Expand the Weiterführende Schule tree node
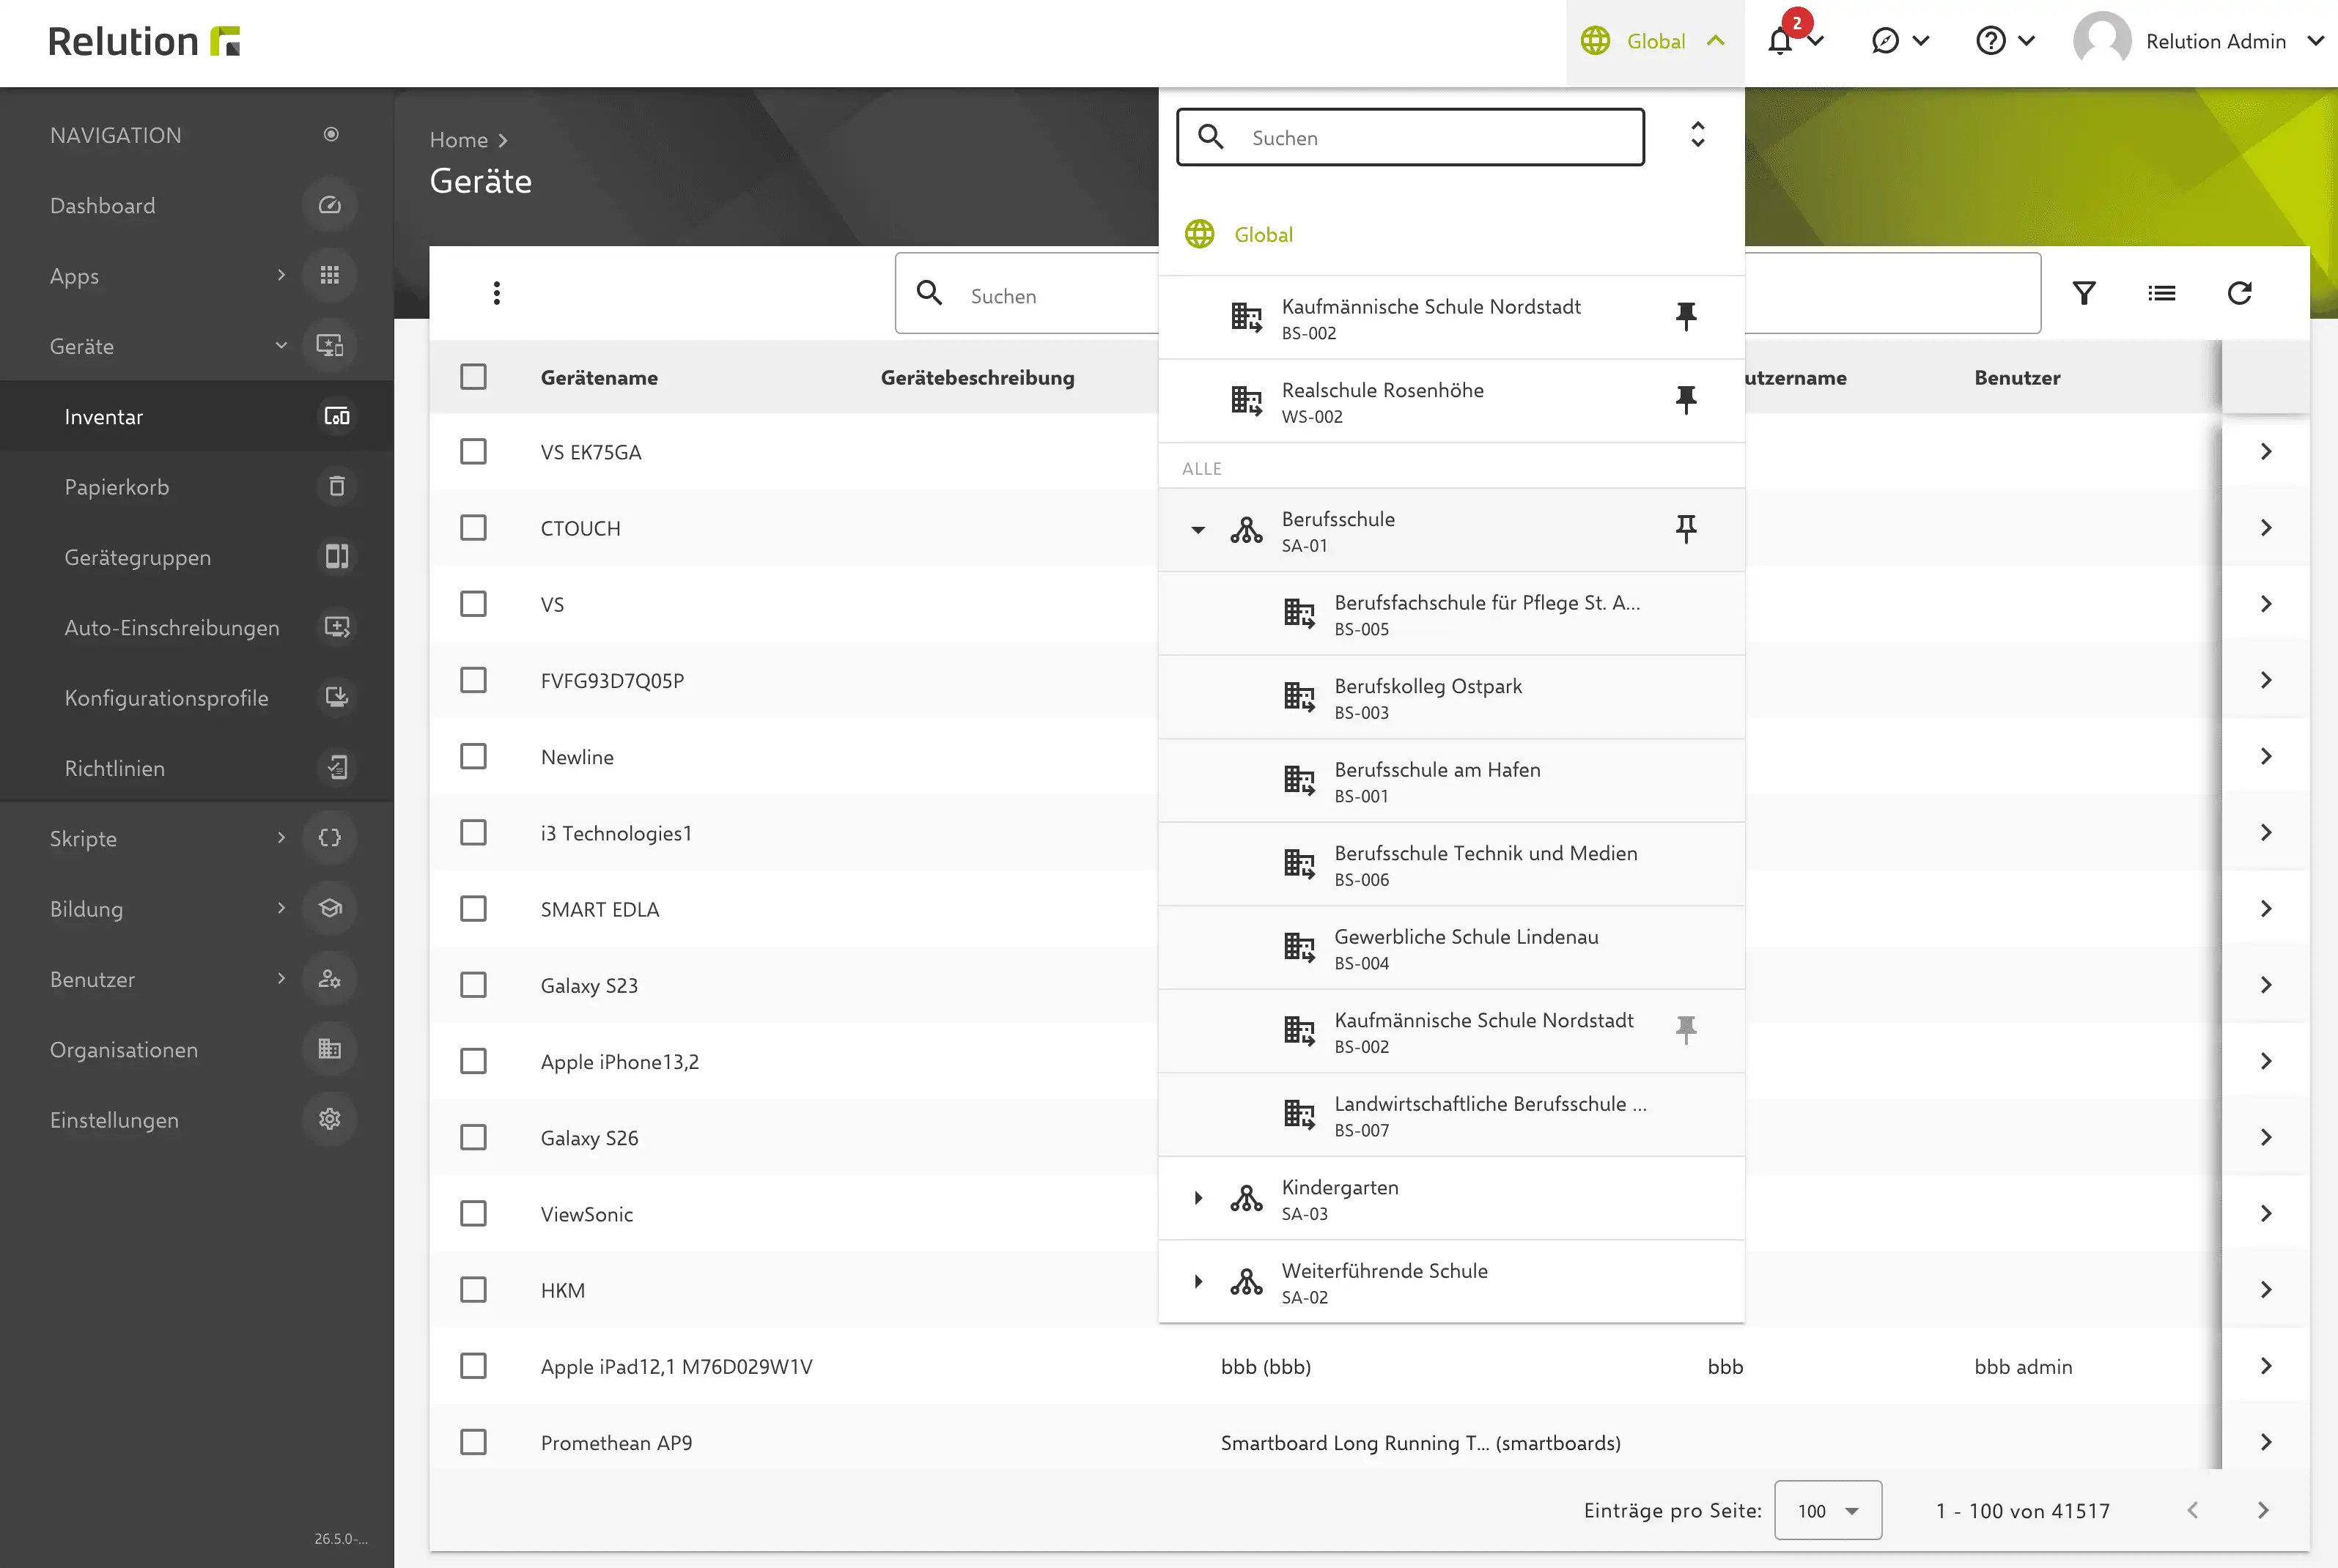Viewport: 2338px width, 1568px height. tap(1198, 1282)
